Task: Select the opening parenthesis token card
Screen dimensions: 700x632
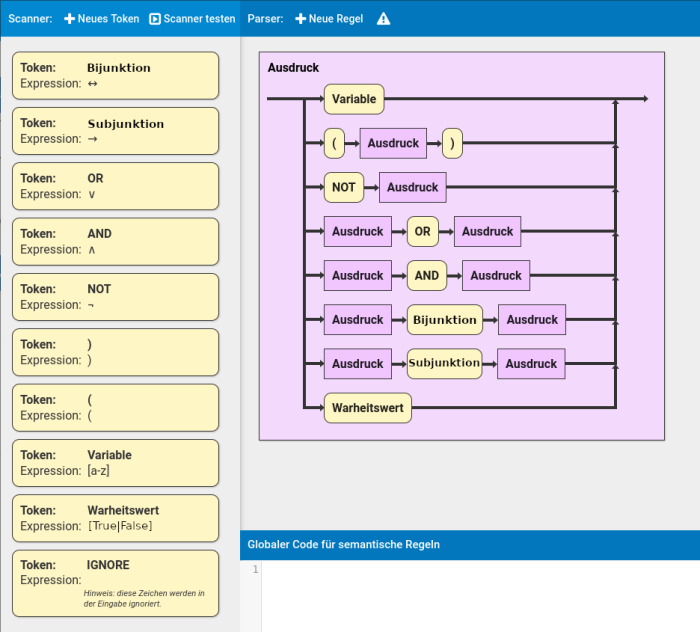Action: tap(116, 407)
